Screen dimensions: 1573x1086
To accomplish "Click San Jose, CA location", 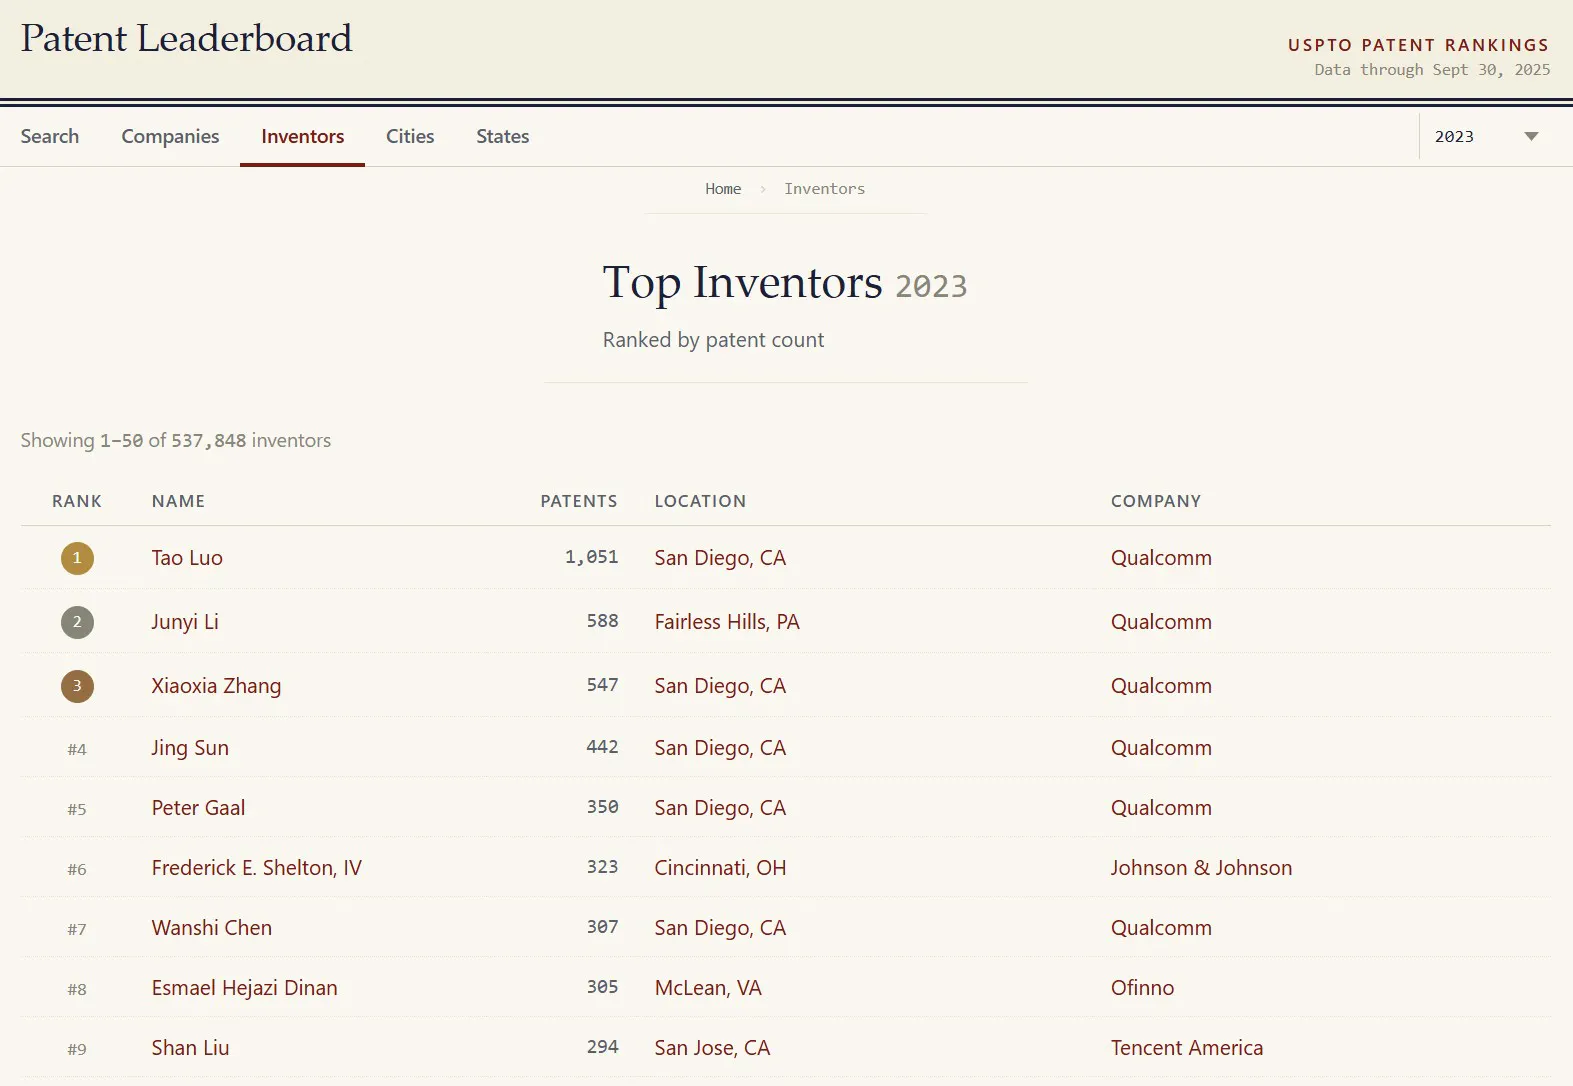I will click(712, 1048).
